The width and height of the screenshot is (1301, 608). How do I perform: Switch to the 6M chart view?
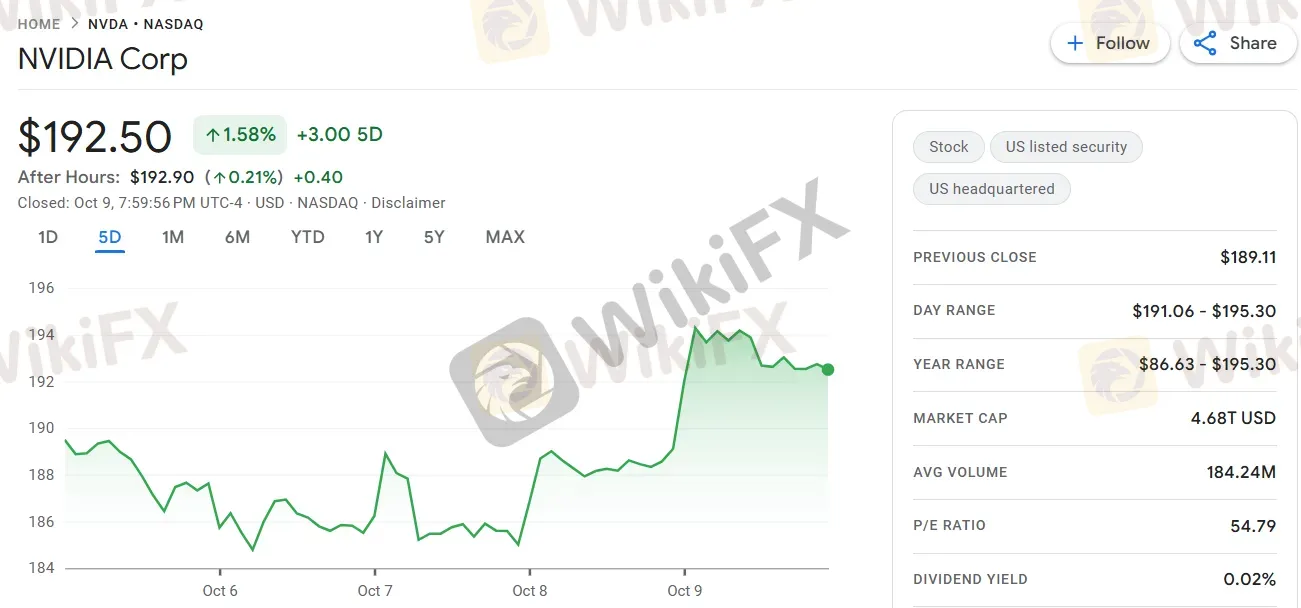(x=237, y=237)
